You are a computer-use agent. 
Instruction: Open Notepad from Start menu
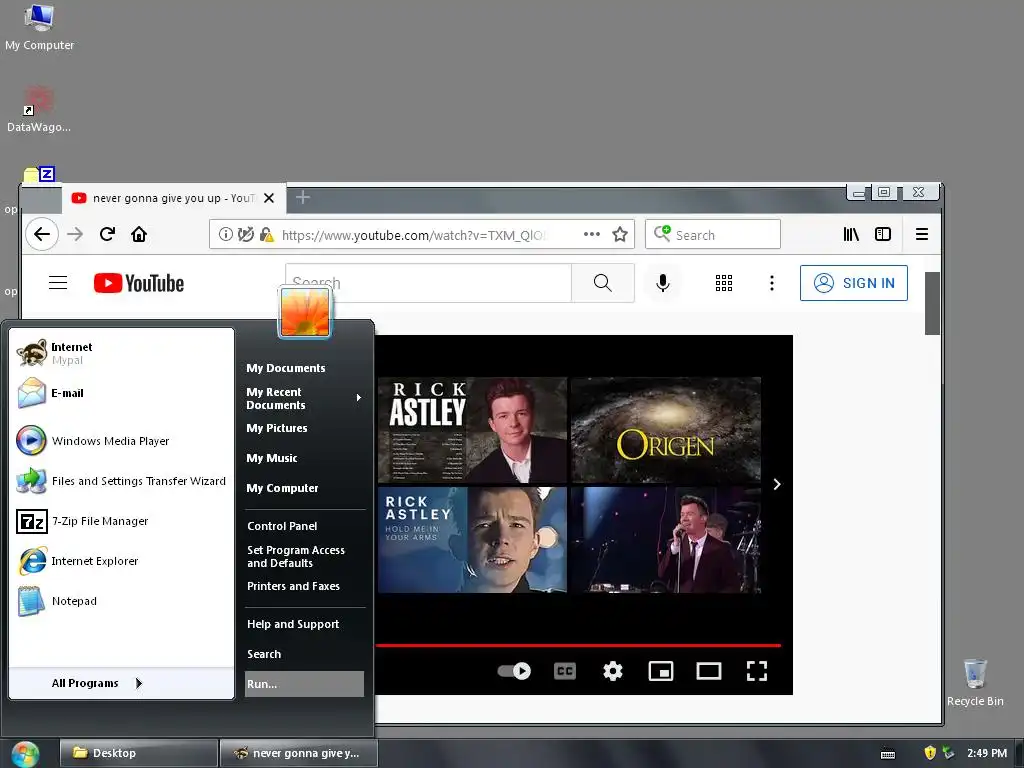(121, 601)
